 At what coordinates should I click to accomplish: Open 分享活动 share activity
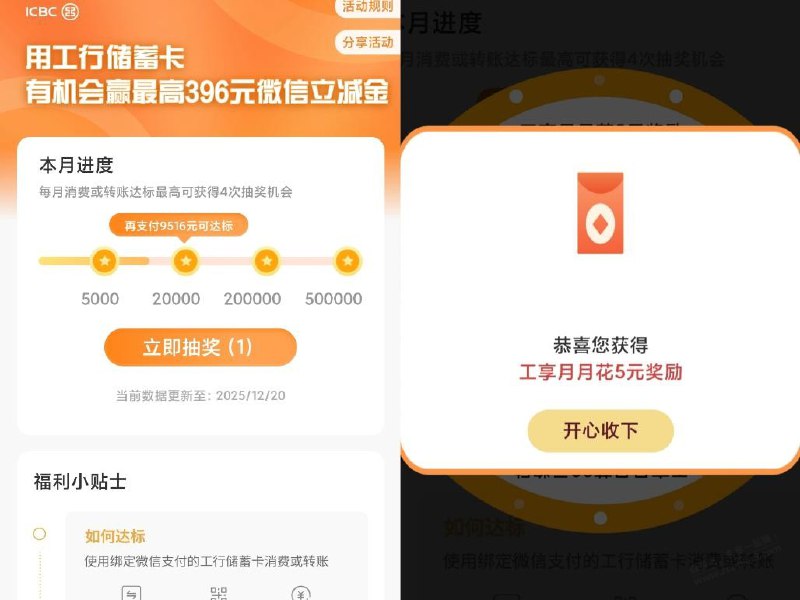(x=368, y=42)
